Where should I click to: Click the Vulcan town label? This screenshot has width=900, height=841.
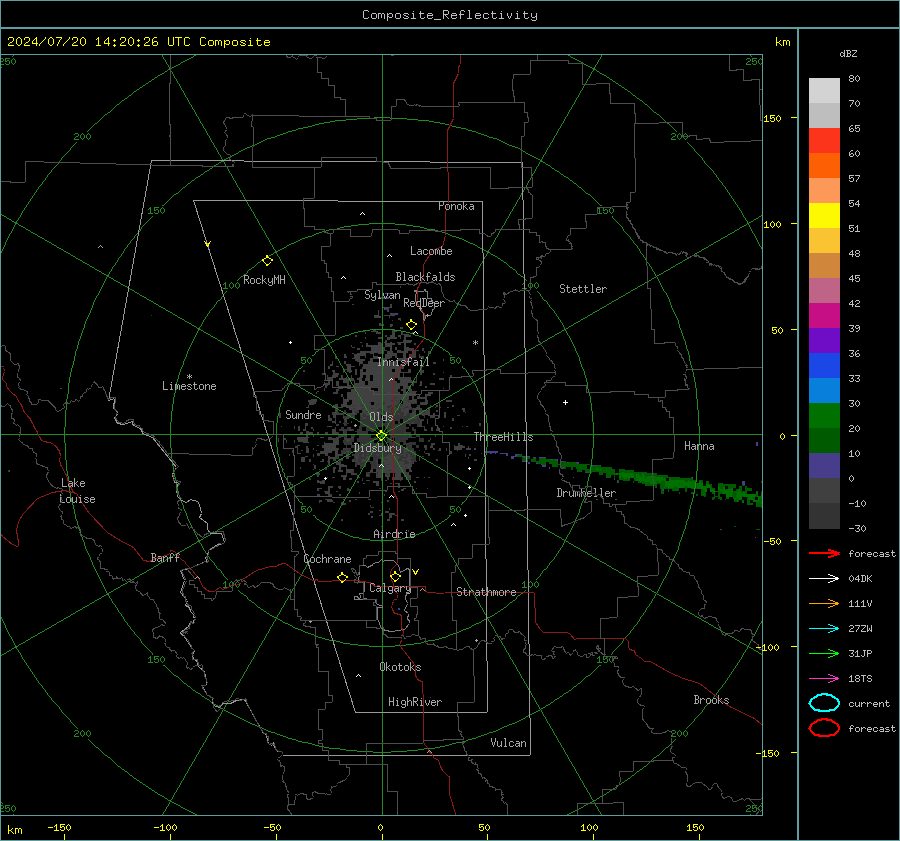(x=508, y=743)
